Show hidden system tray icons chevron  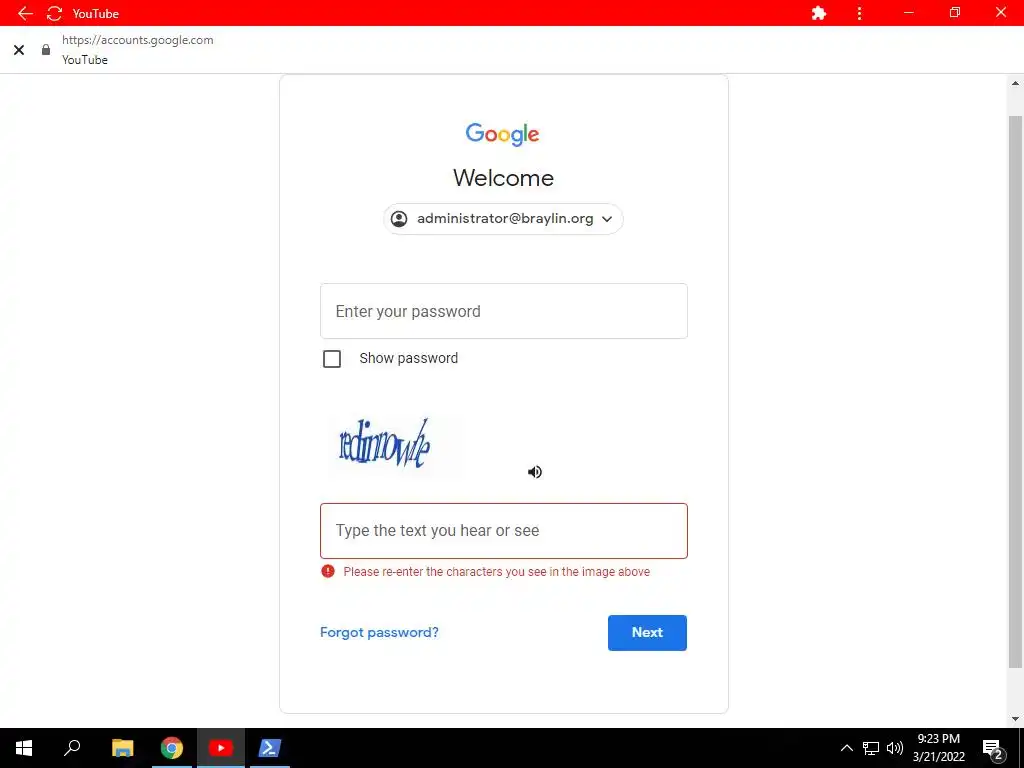point(846,748)
